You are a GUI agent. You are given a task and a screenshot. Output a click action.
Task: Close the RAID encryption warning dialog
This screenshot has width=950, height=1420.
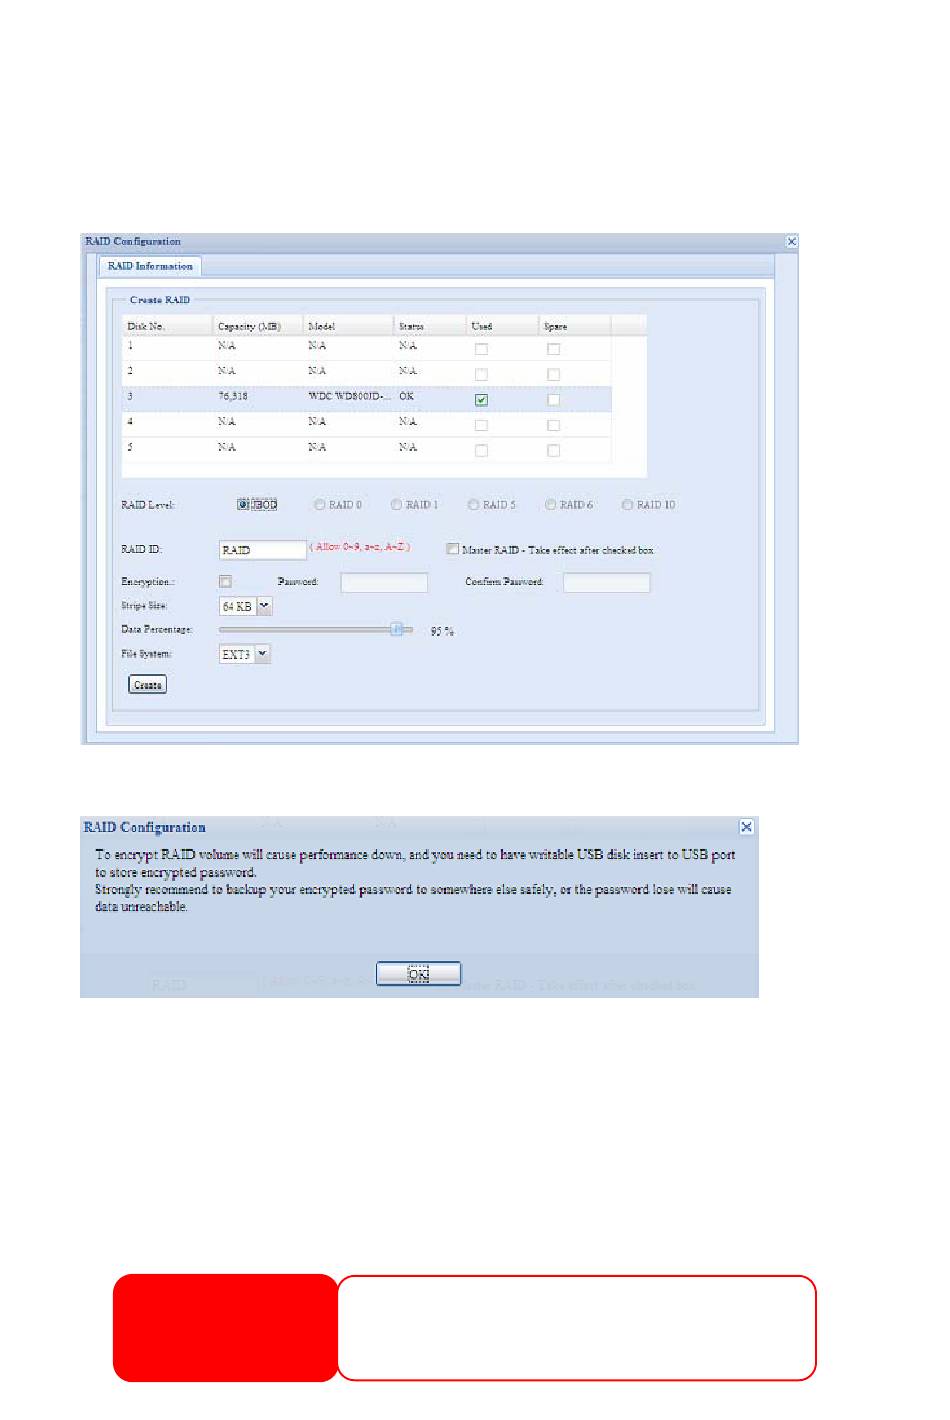[x=746, y=827]
